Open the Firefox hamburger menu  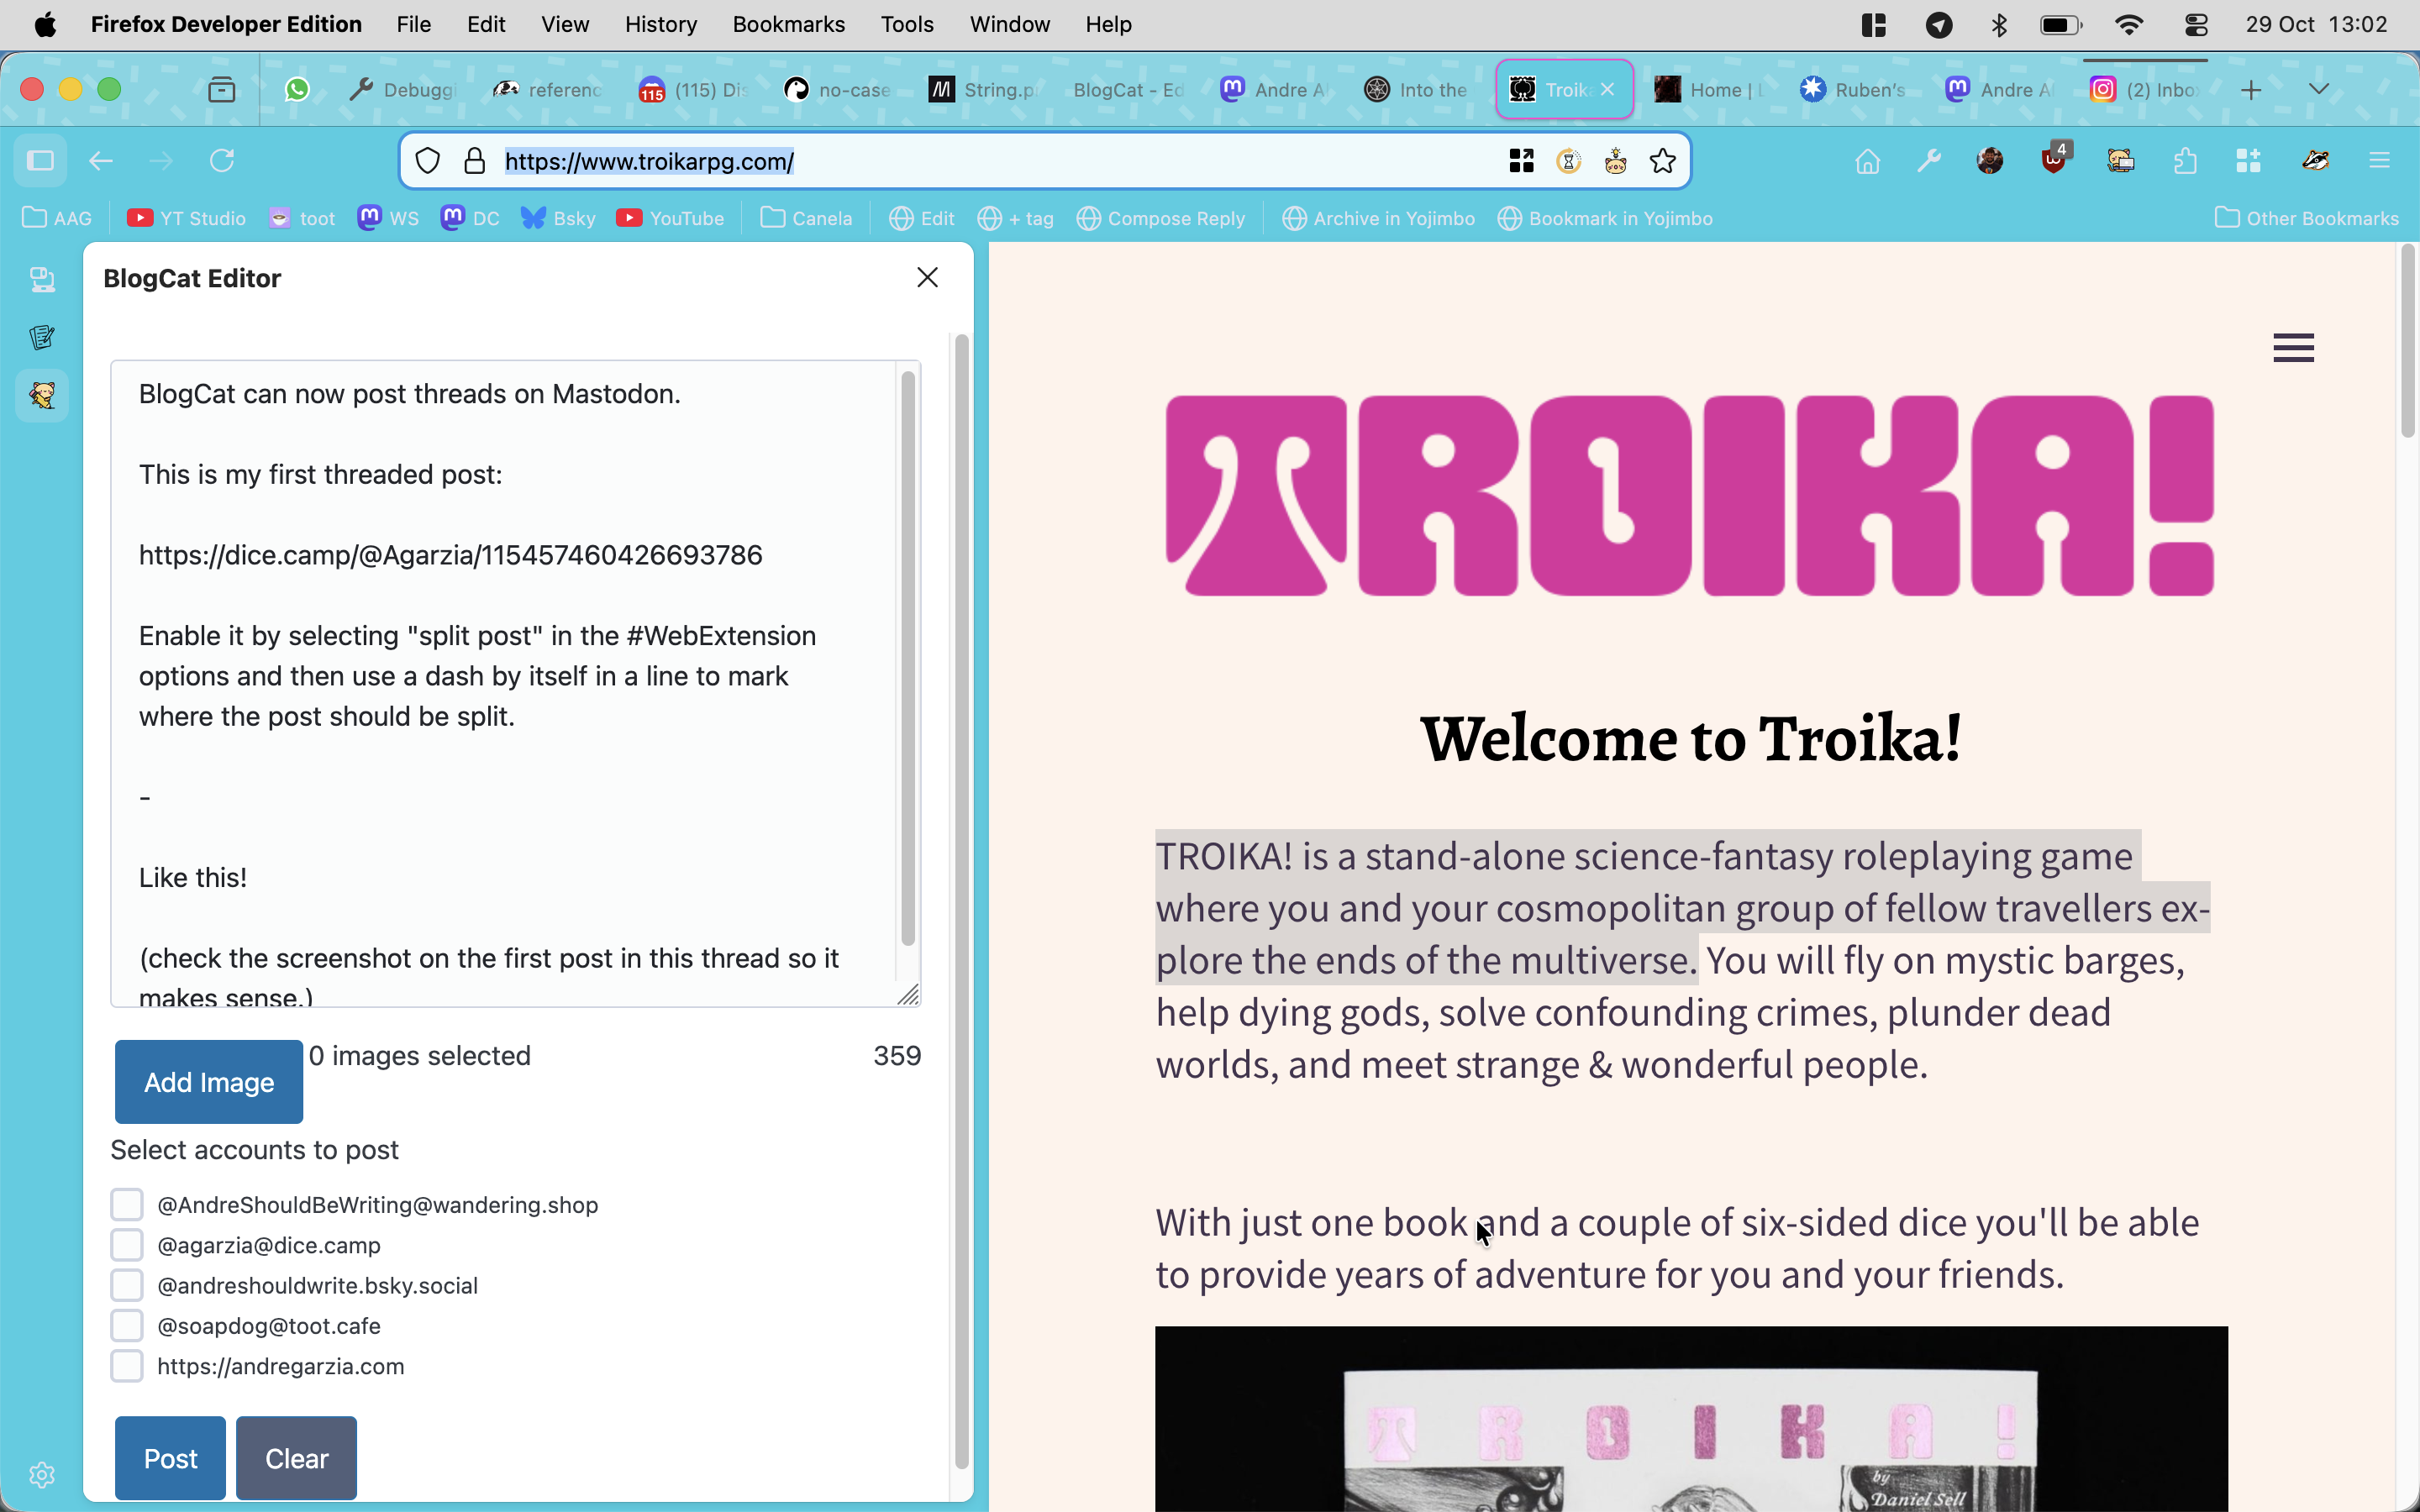pyautogui.click(x=2380, y=160)
